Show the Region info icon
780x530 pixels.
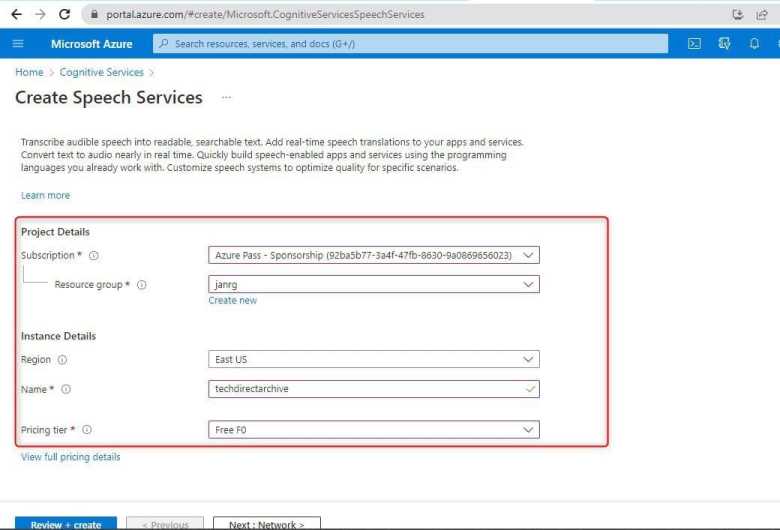click(62, 359)
